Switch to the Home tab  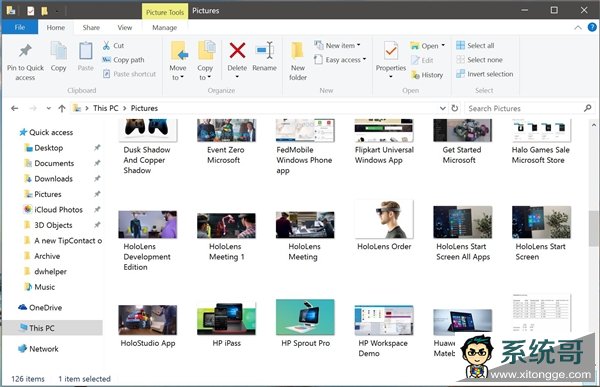click(x=55, y=28)
